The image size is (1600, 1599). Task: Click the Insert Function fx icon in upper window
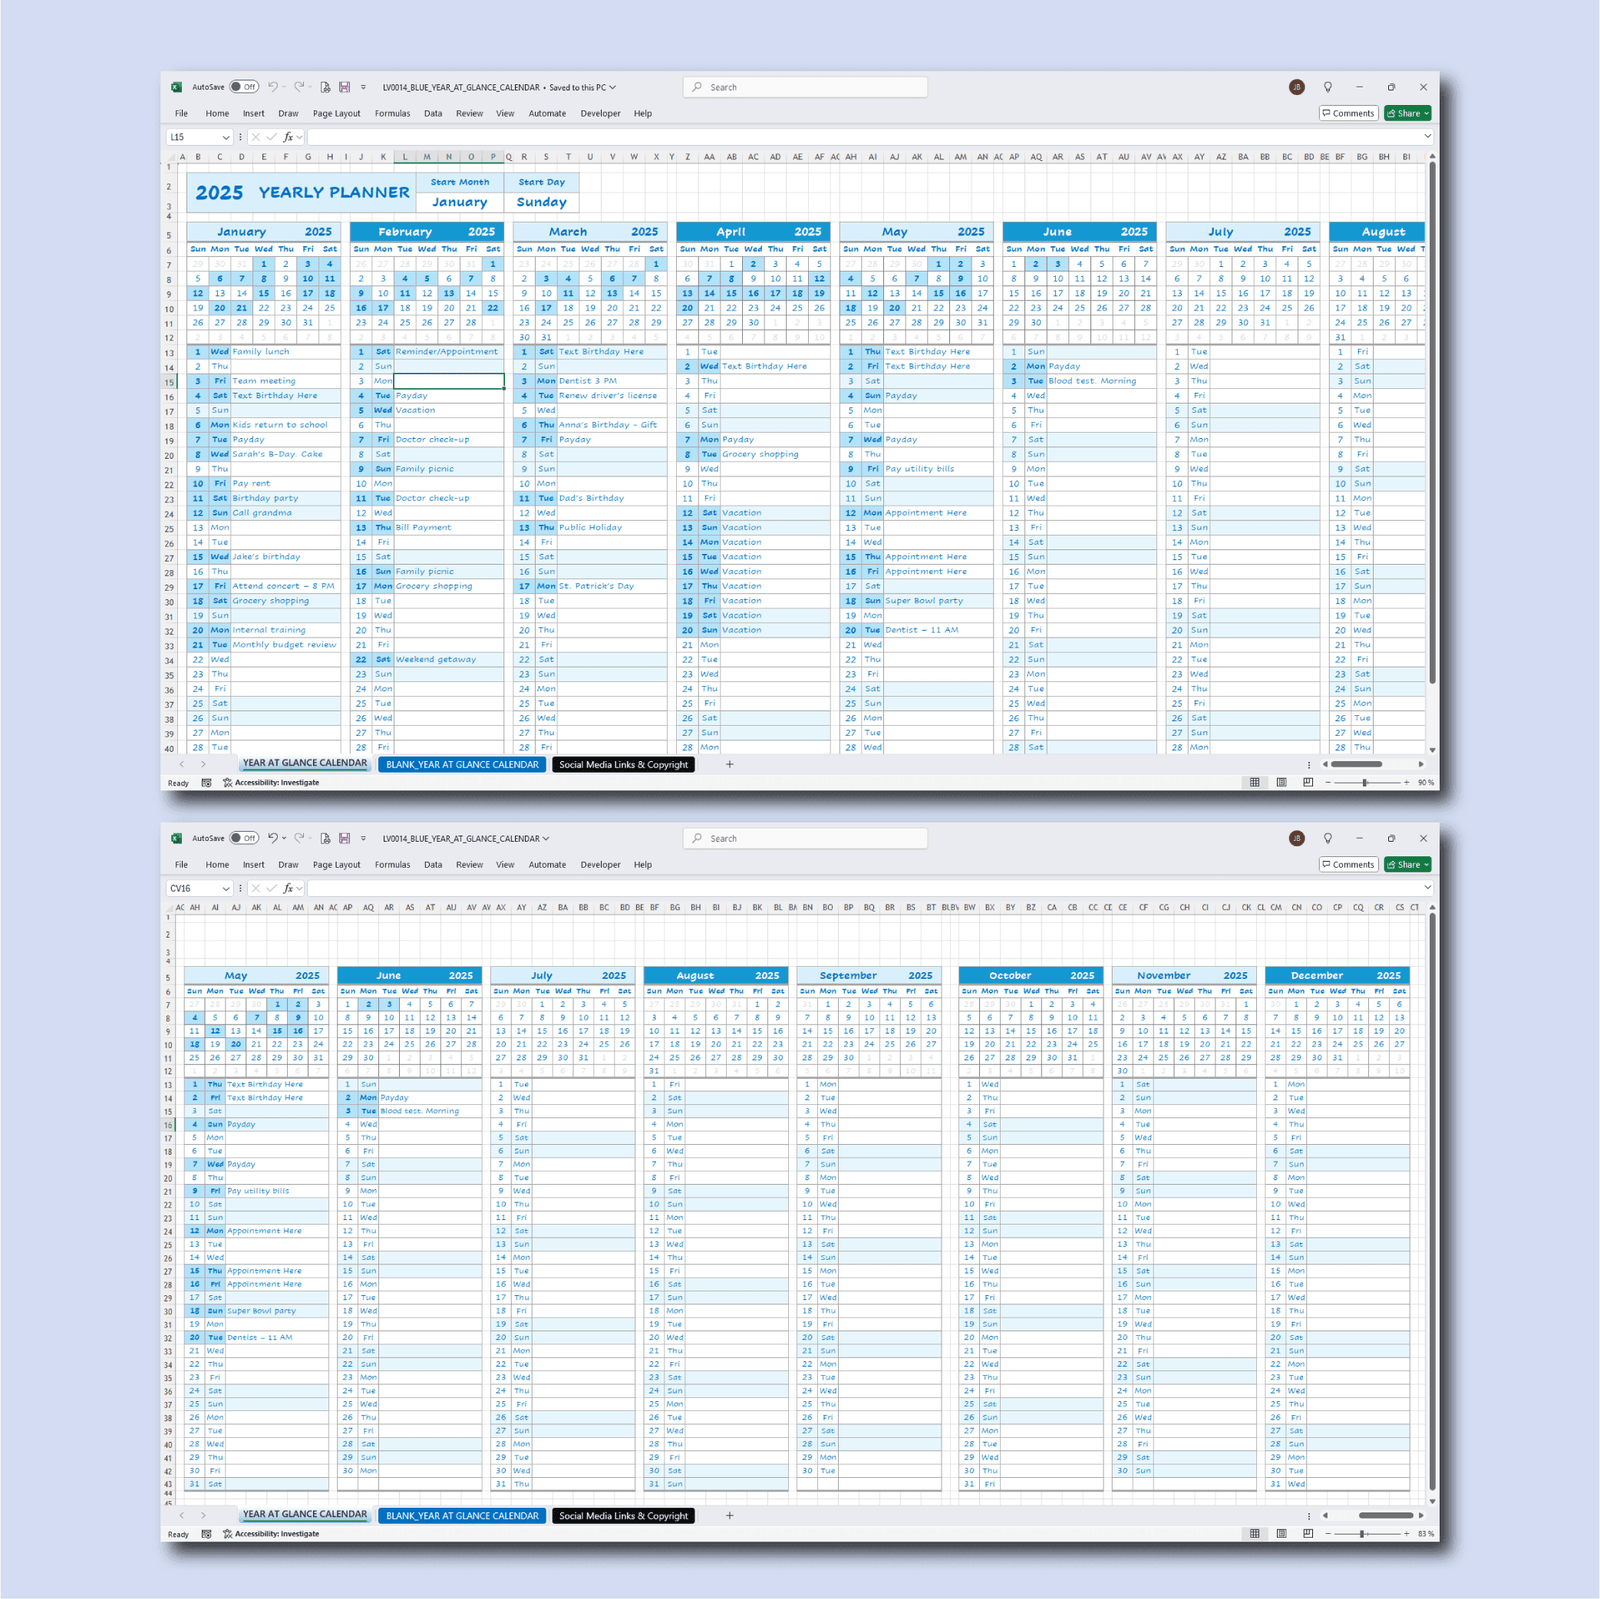click(288, 137)
